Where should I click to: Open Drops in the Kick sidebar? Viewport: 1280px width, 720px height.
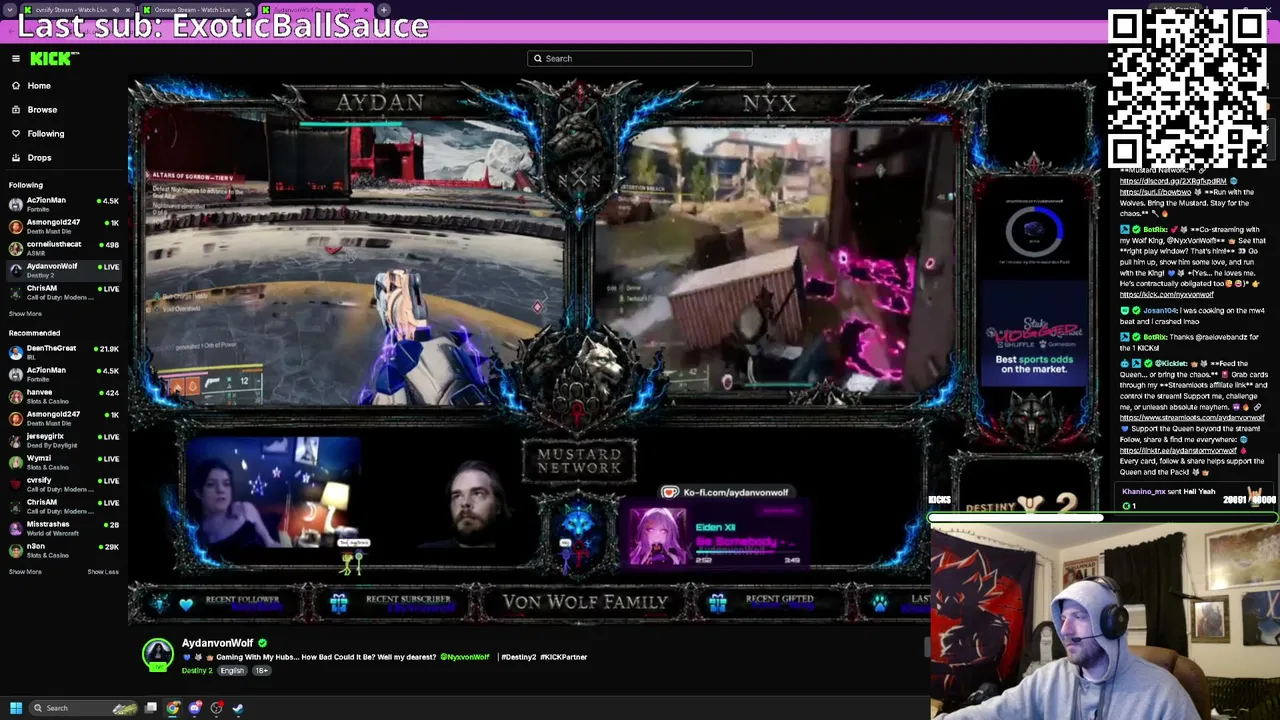[x=39, y=158]
